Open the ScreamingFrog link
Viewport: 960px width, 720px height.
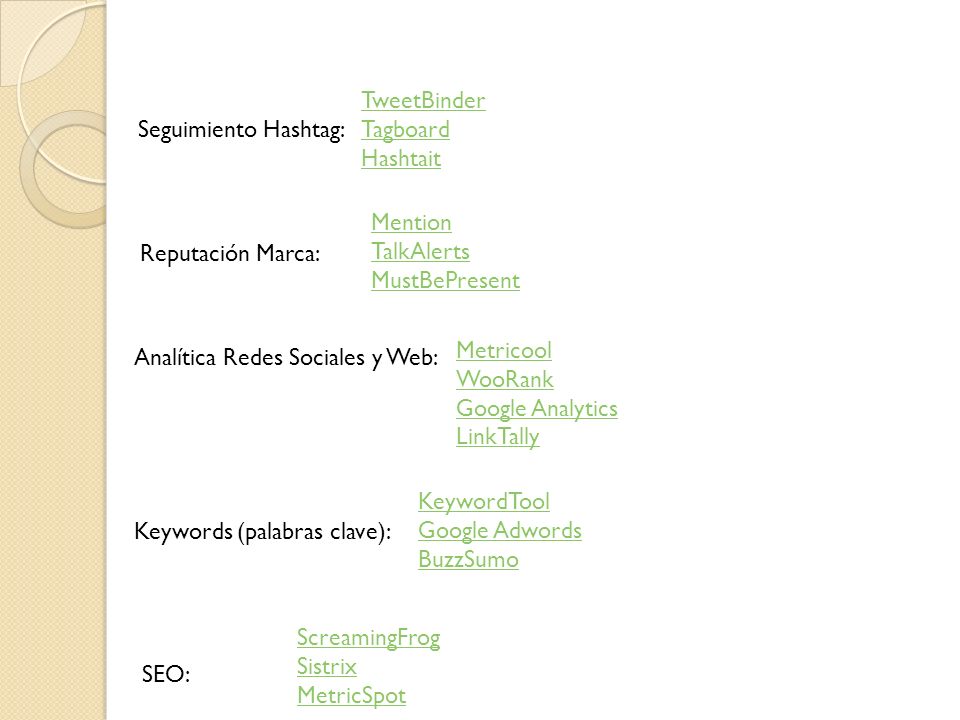[x=368, y=638]
